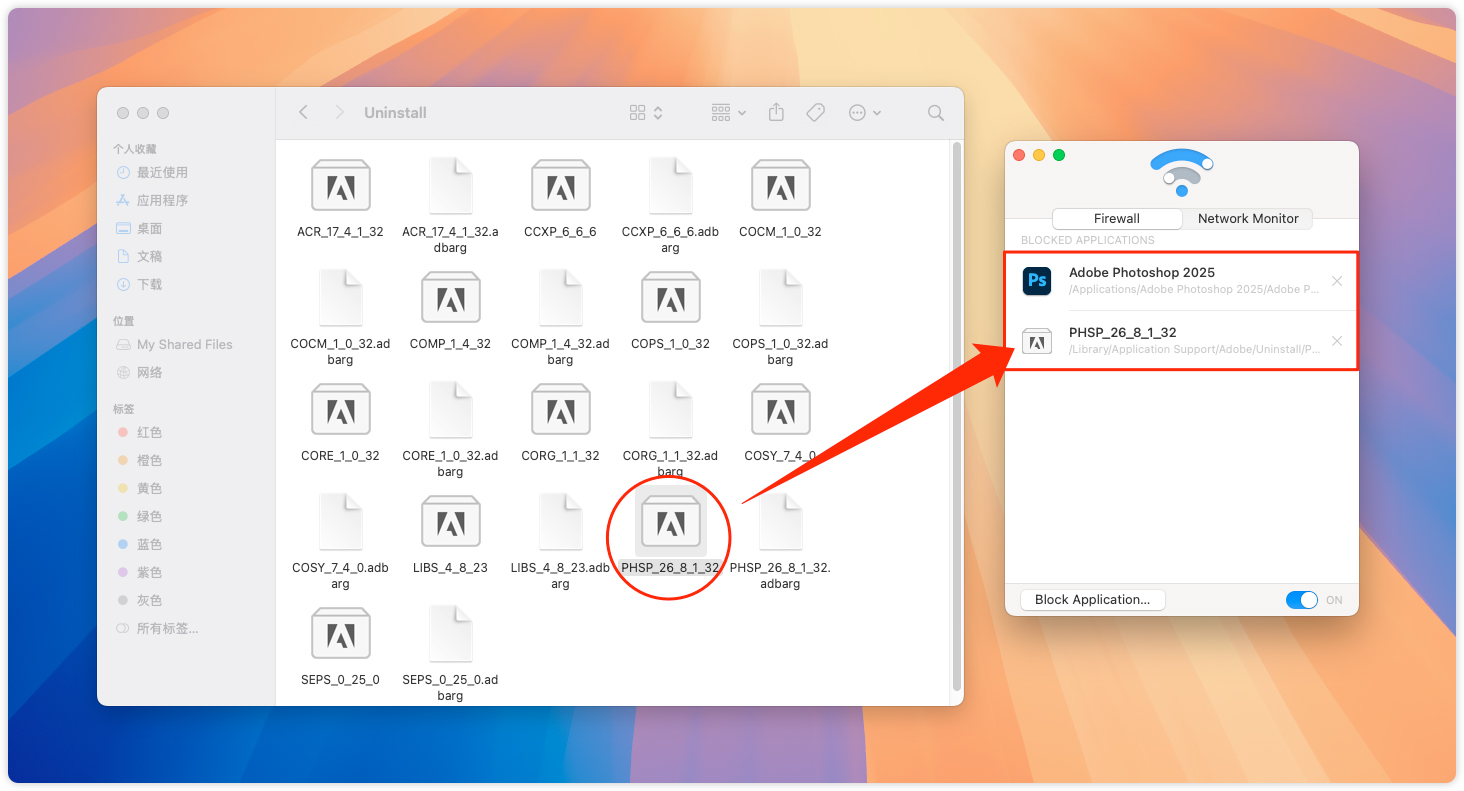Switch to the Firewall tab
The height and width of the screenshot is (791, 1464).
[1117, 218]
